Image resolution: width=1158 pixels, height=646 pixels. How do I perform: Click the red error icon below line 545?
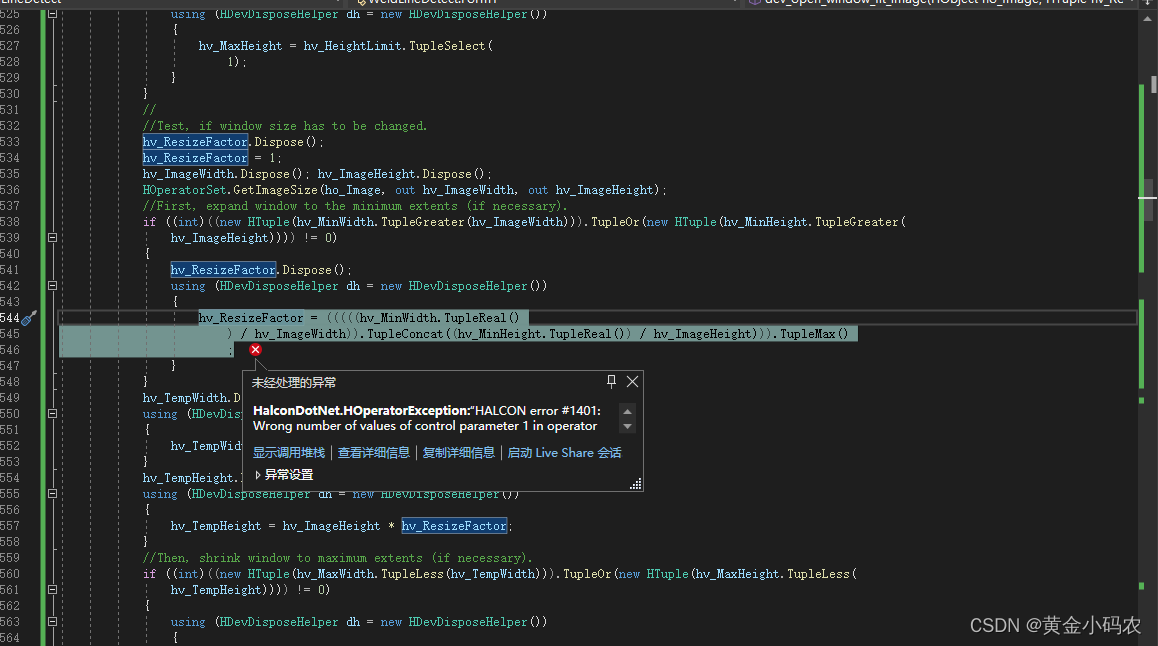255,350
